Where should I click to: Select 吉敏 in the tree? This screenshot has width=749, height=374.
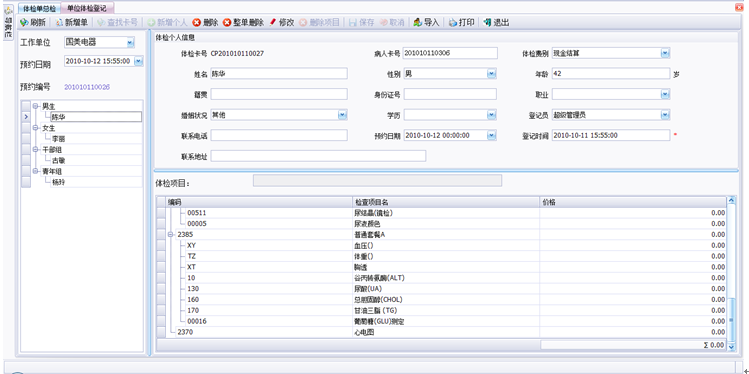click(96, 160)
